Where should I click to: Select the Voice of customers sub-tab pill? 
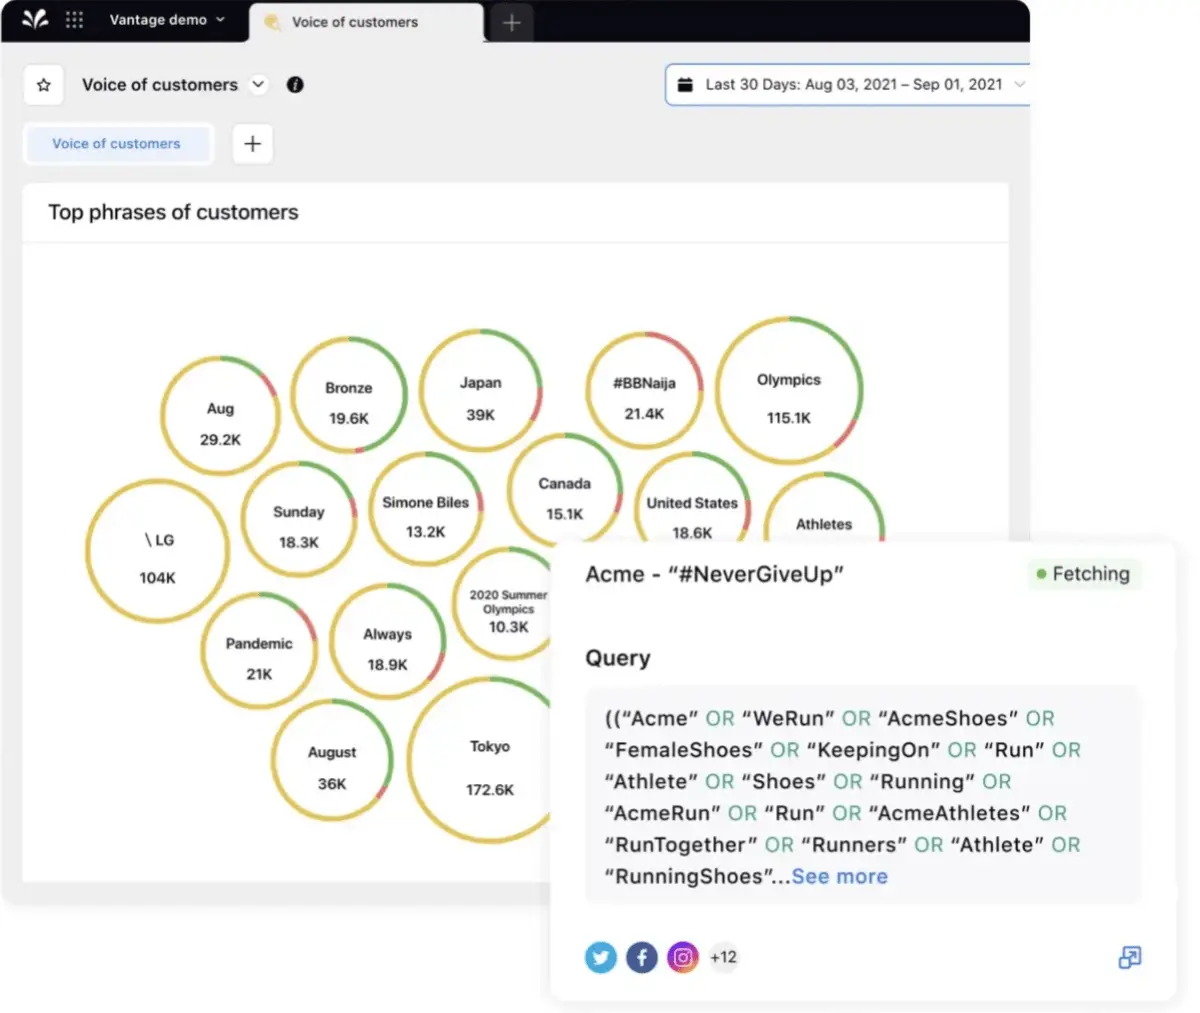[x=117, y=144]
